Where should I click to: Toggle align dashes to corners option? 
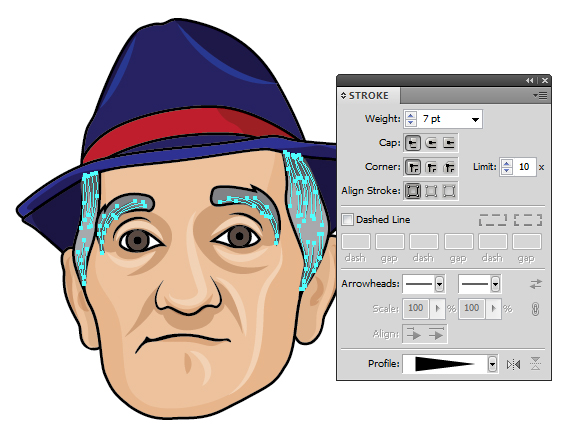pyautogui.click(x=528, y=220)
